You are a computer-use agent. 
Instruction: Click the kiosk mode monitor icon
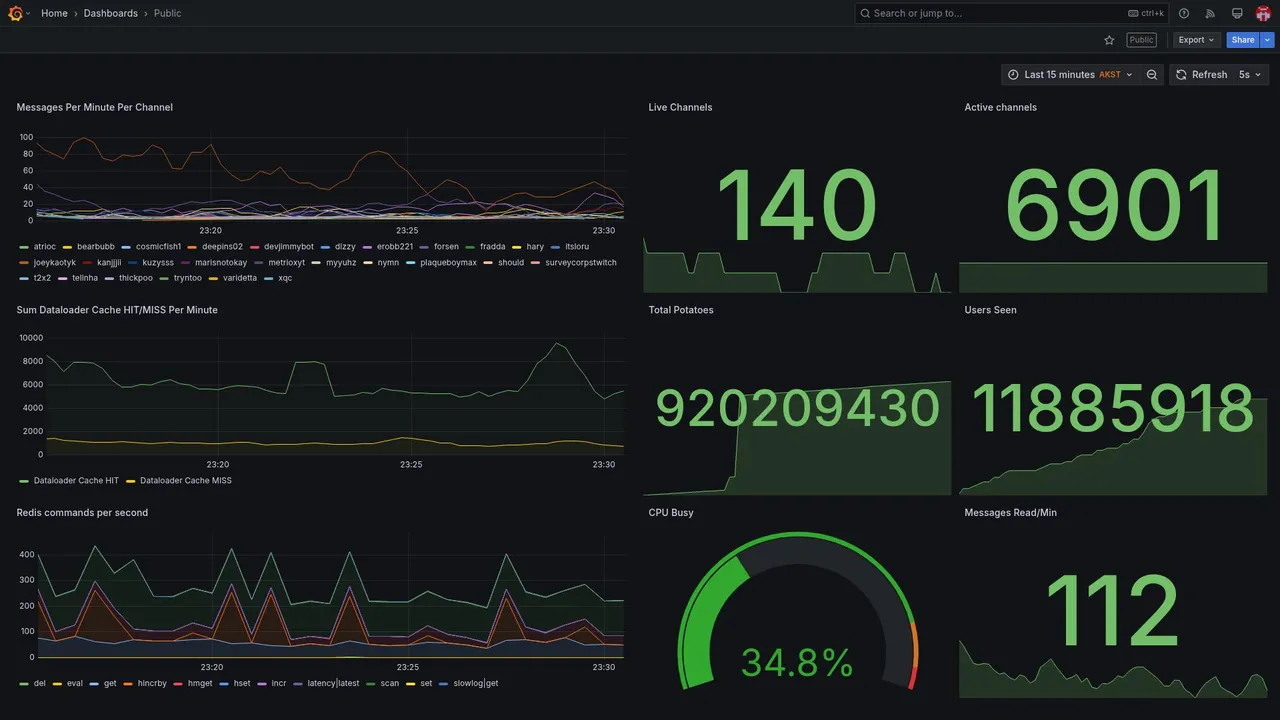point(1237,13)
